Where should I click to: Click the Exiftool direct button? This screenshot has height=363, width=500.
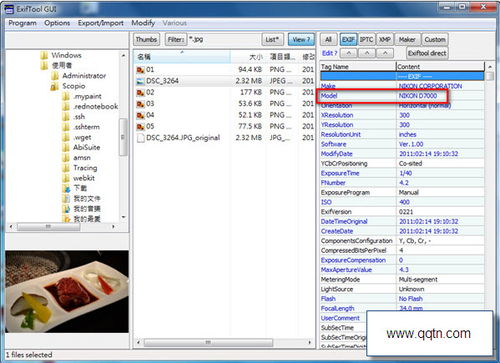coord(427,53)
